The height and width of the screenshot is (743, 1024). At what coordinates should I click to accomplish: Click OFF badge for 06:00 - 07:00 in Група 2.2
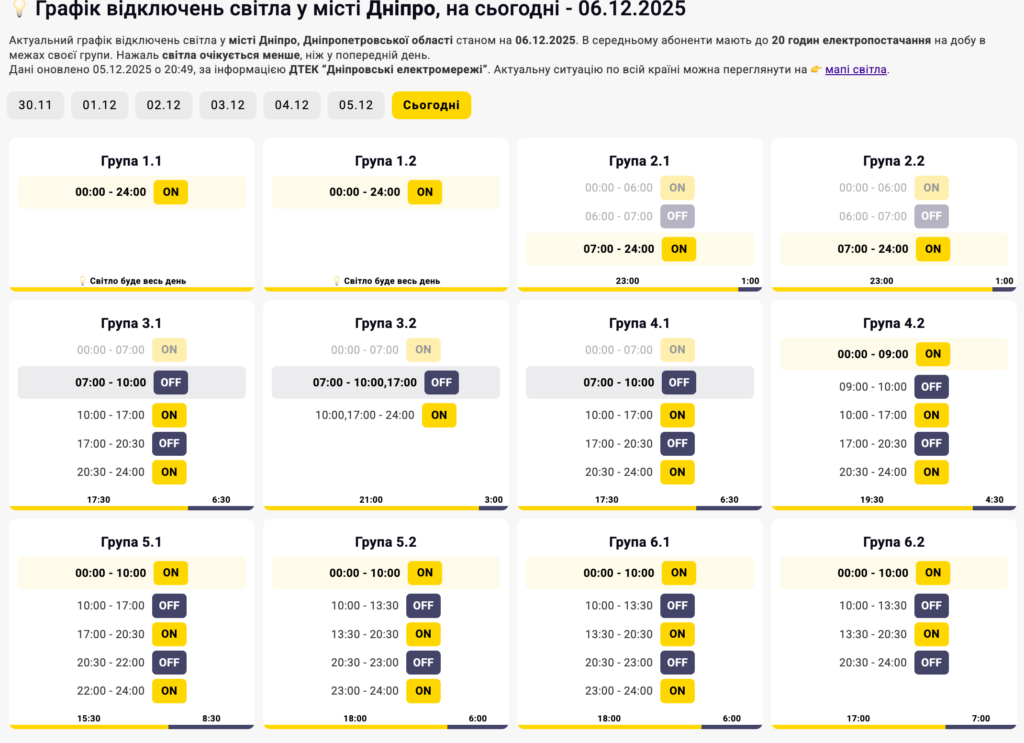(931, 216)
